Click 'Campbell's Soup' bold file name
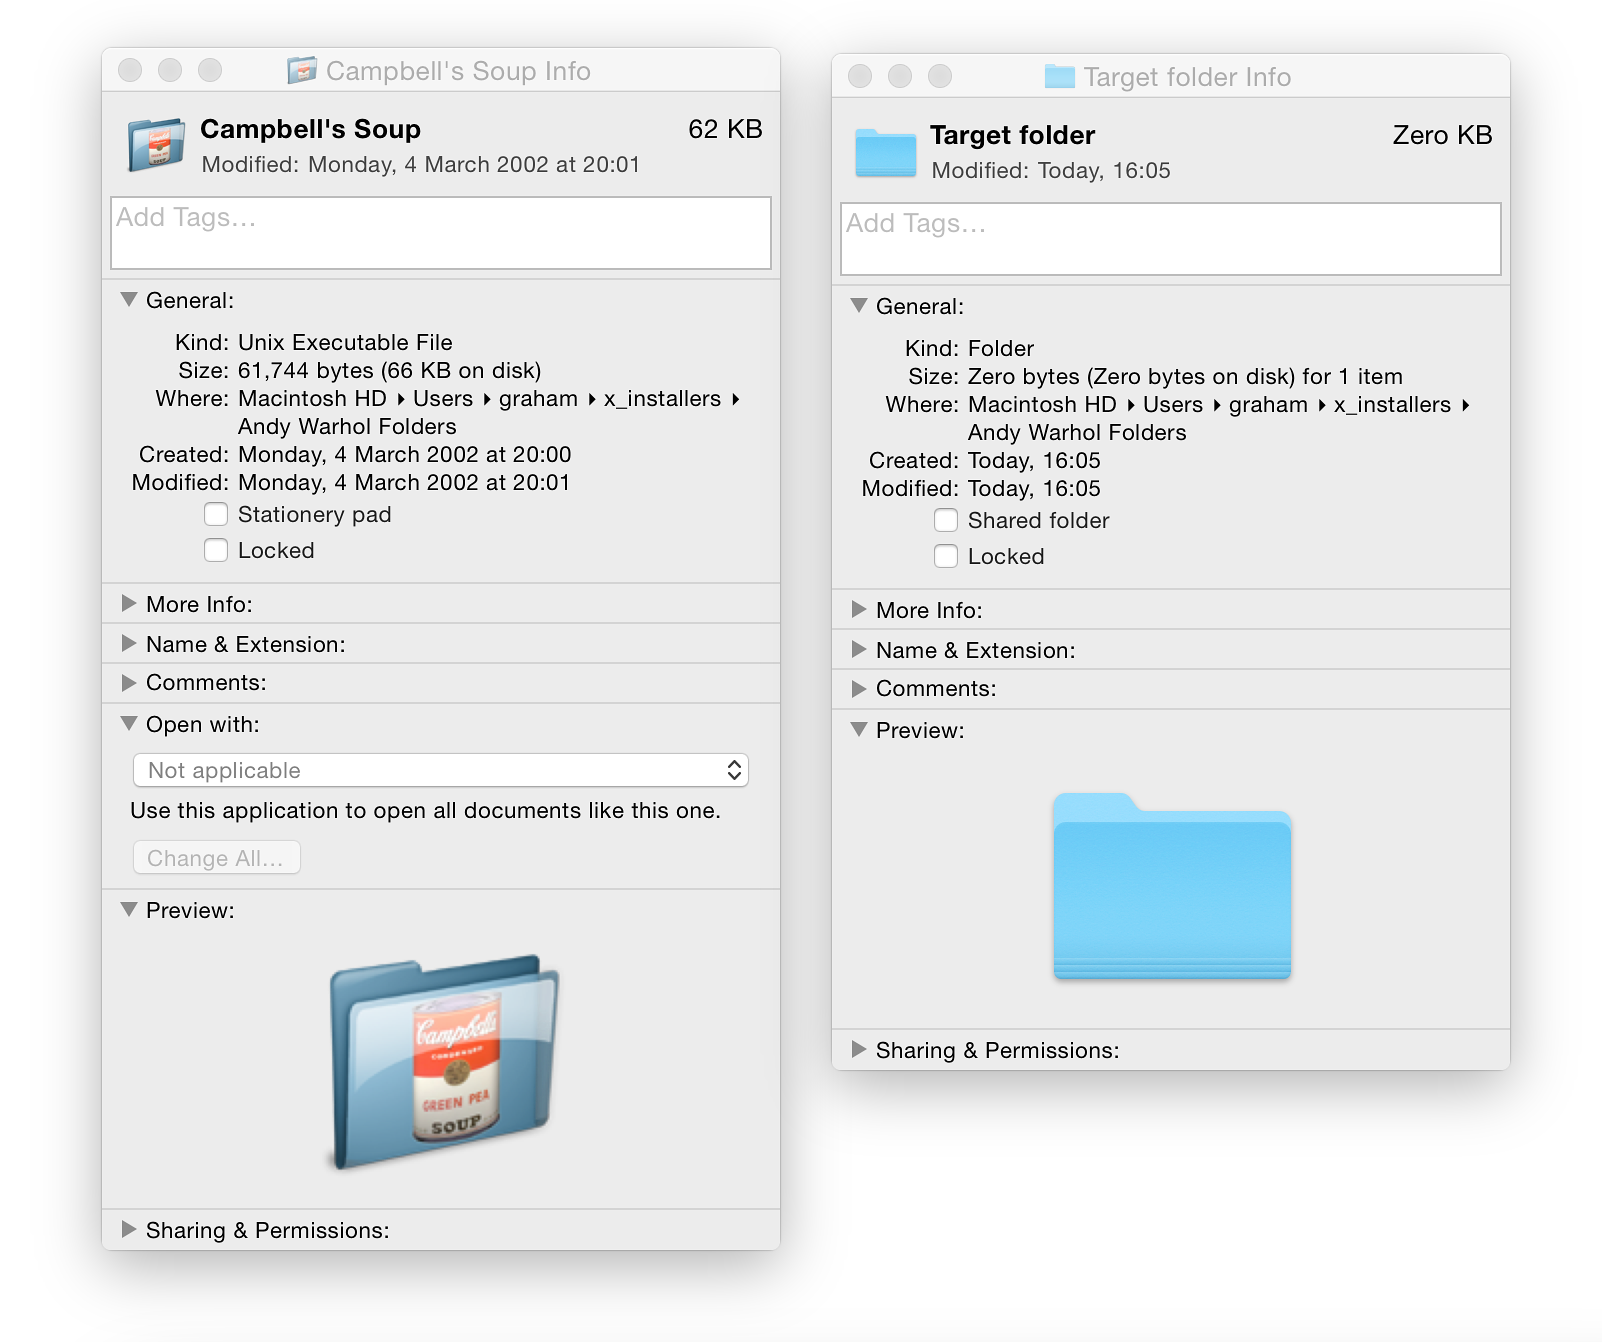Viewport: 1602px width, 1342px height. 311,129
